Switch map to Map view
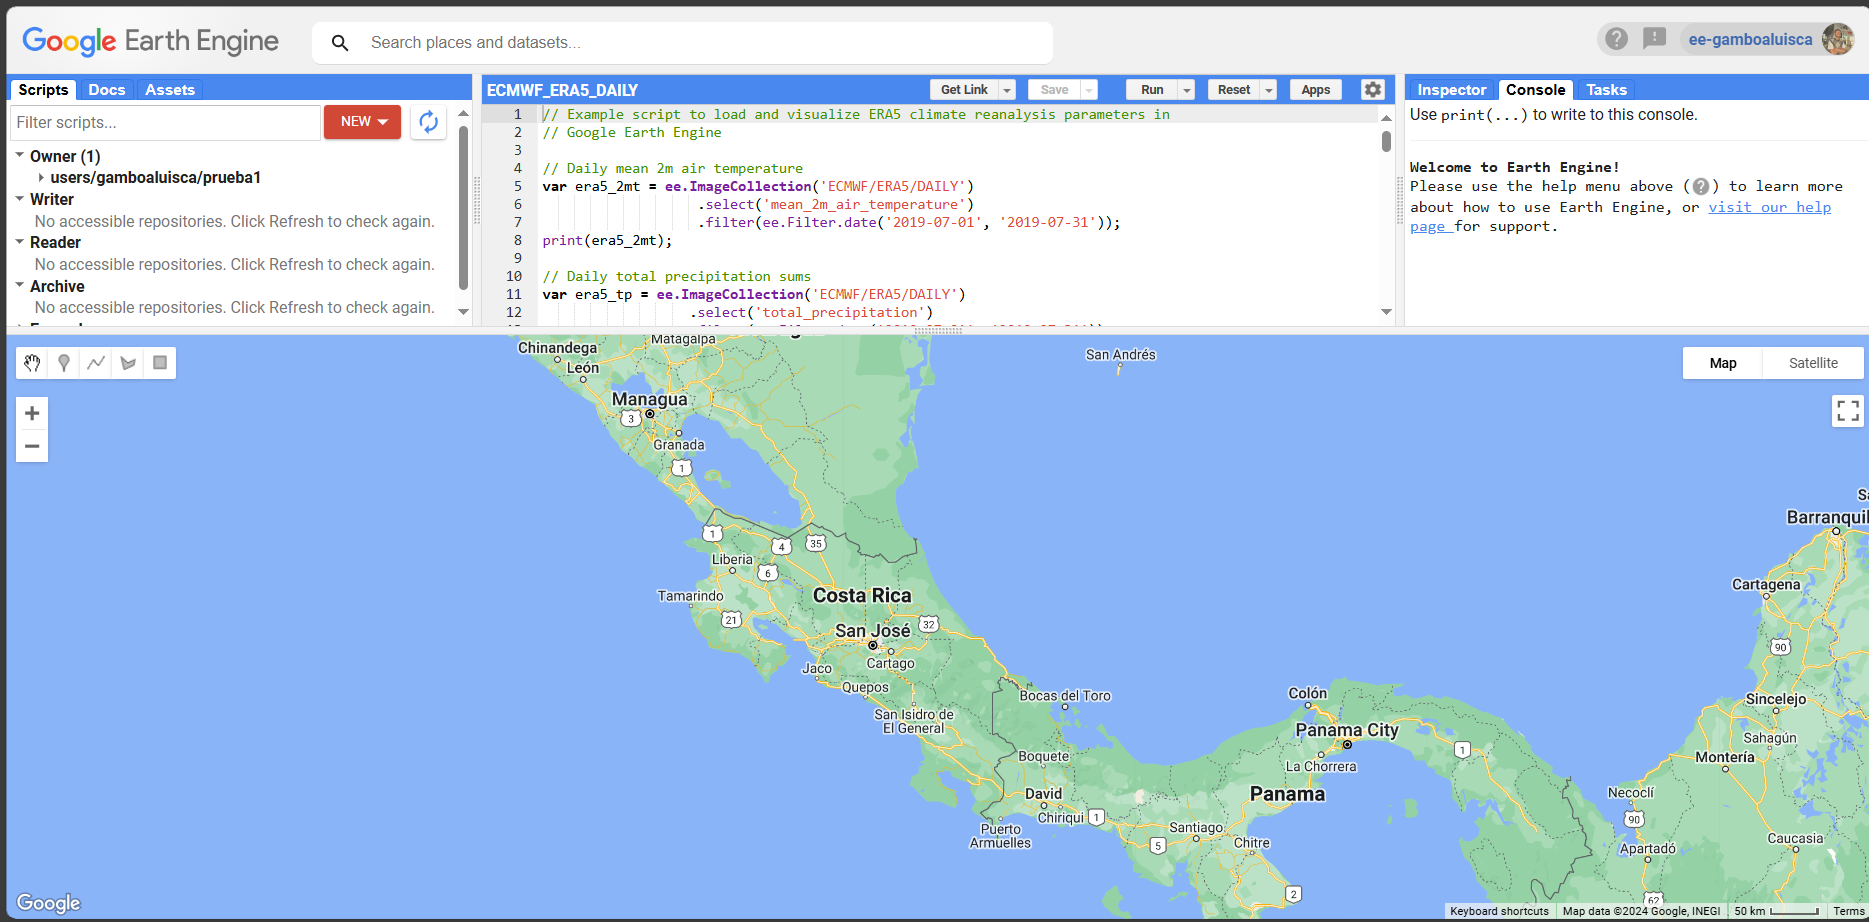 click(x=1723, y=363)
